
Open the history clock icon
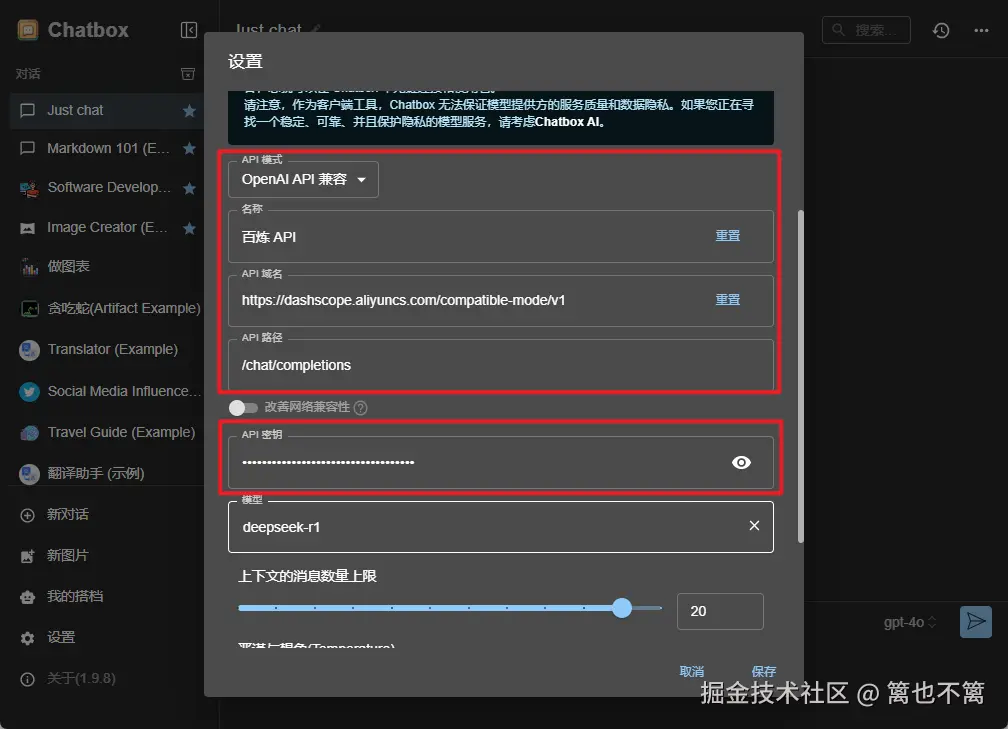[x=941, y=30]
